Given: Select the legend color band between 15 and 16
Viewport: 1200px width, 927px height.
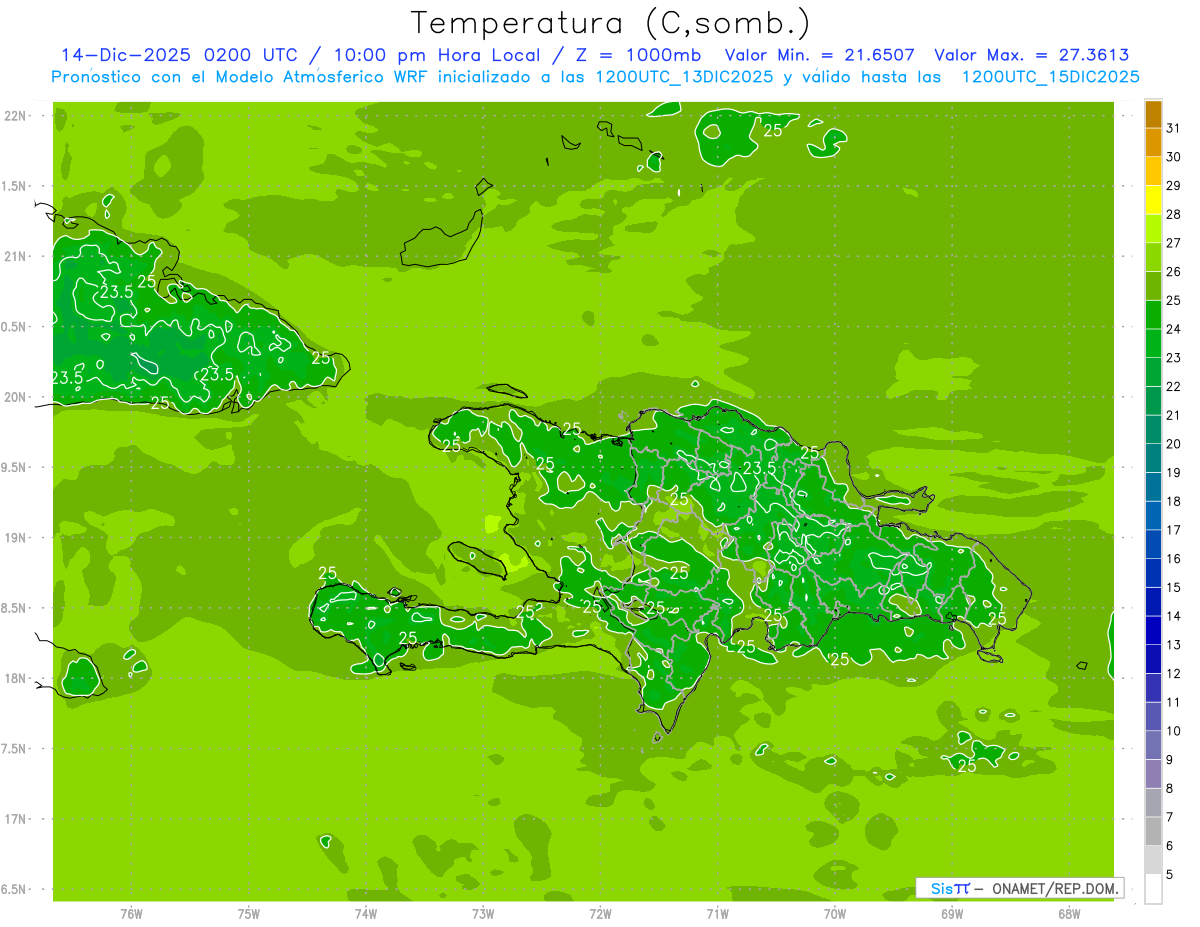Looking at the screenshot, I should (x=1153, y=573).
